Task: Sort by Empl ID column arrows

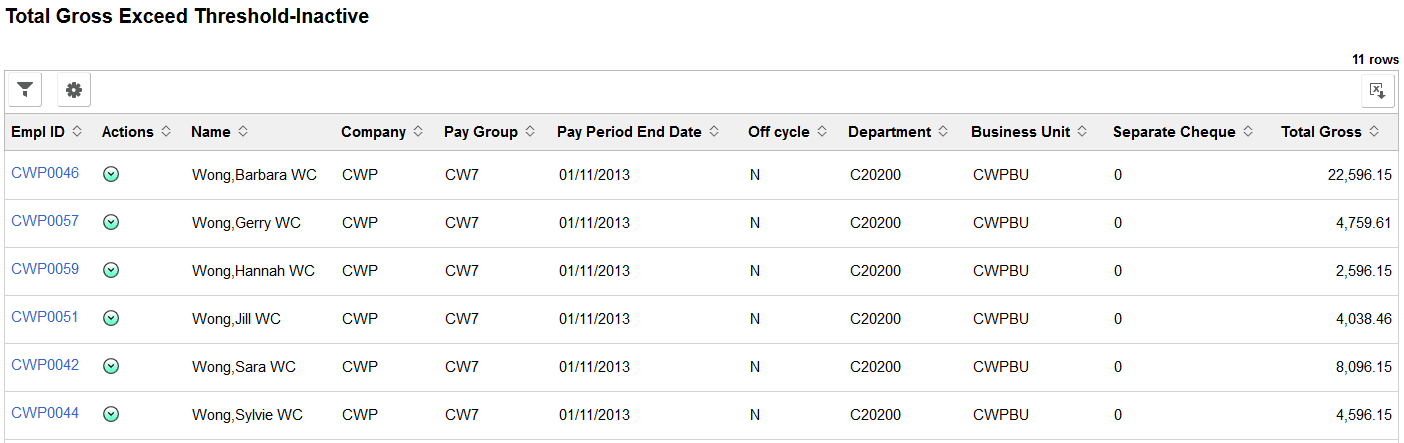Action: coord(77,132)
